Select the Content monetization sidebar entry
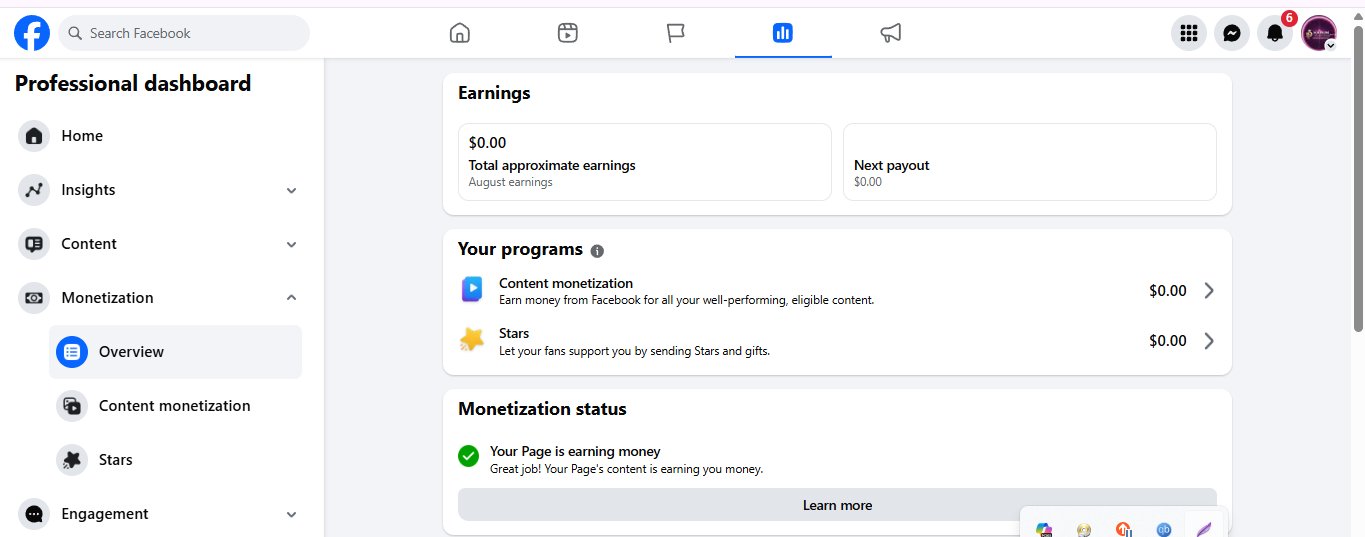 click(175, 406)
